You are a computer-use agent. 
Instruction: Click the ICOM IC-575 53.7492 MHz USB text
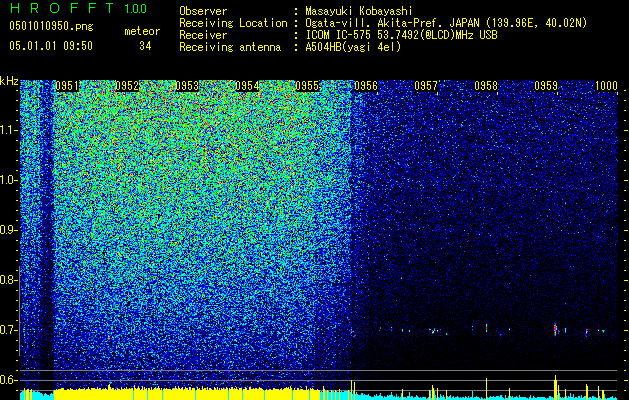point(402,35)
